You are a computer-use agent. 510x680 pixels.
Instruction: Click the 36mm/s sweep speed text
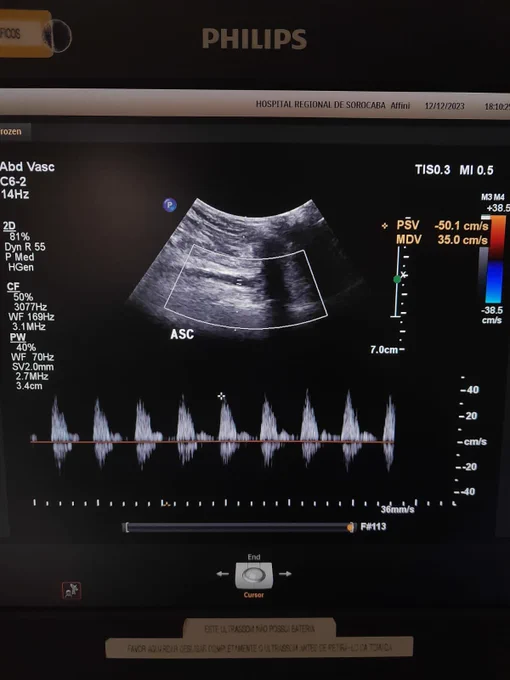tap(397, 509)
